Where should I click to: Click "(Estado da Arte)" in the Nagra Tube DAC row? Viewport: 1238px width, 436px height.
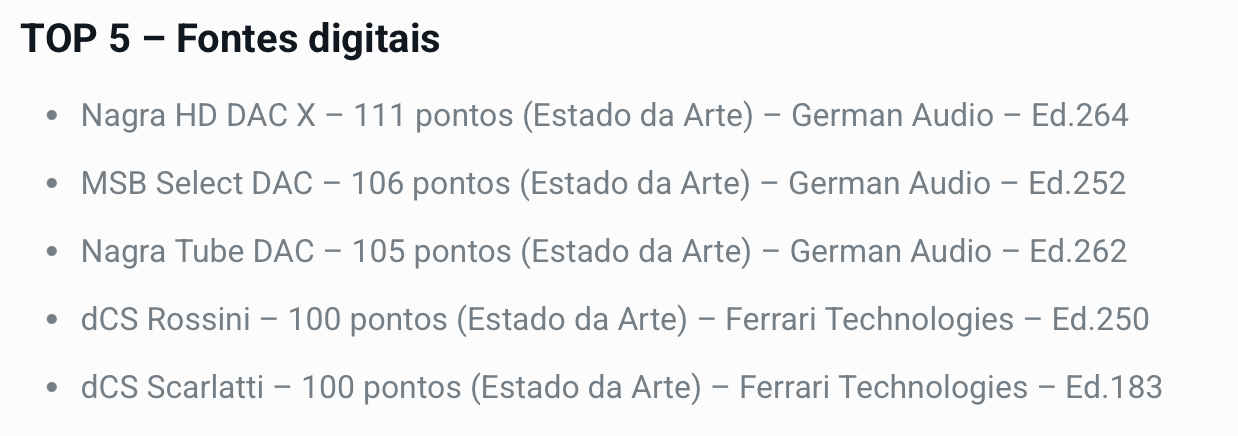point(635,252)
